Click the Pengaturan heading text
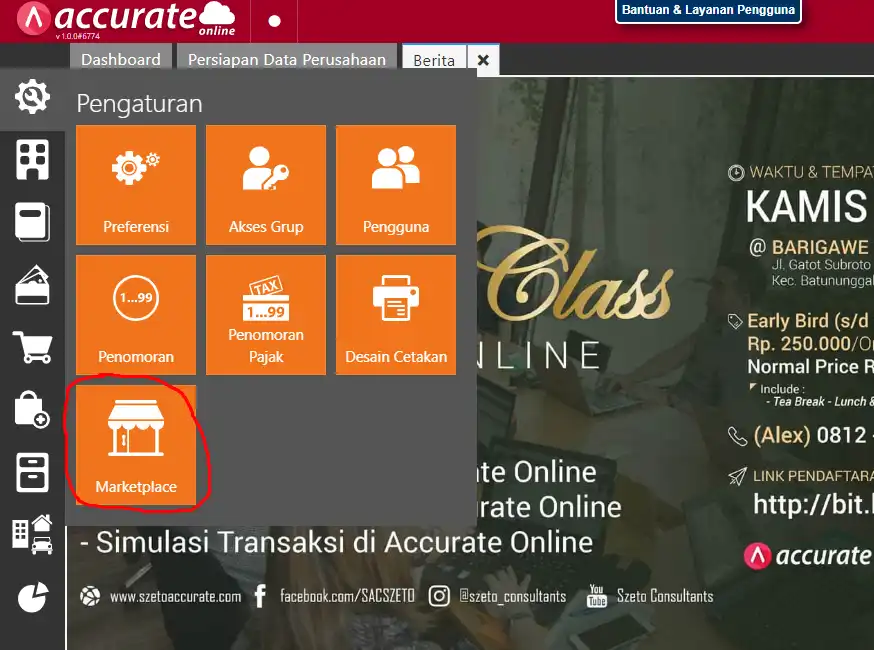This screenshot has height=650, width=874. 139,104
